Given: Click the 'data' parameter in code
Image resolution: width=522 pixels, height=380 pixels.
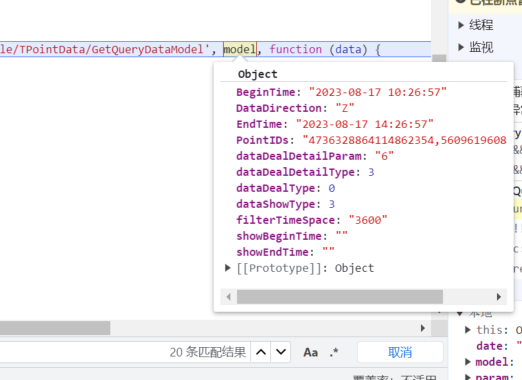Looking at the screenshot, I should tap(348, 49).
